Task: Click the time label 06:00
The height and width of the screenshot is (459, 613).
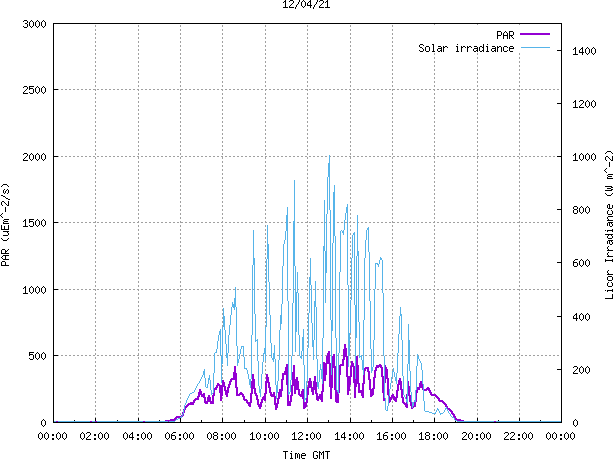Action: coord(179,436)
